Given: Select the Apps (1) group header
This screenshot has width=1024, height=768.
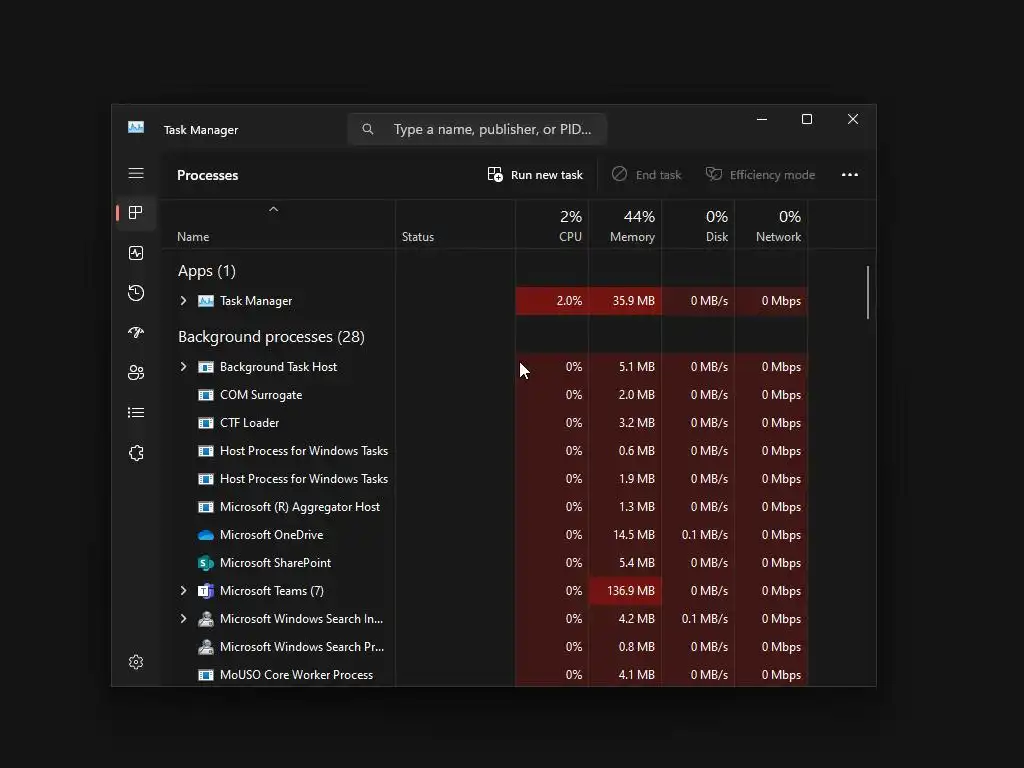Looking at the screenshot, I should [206, 270].
